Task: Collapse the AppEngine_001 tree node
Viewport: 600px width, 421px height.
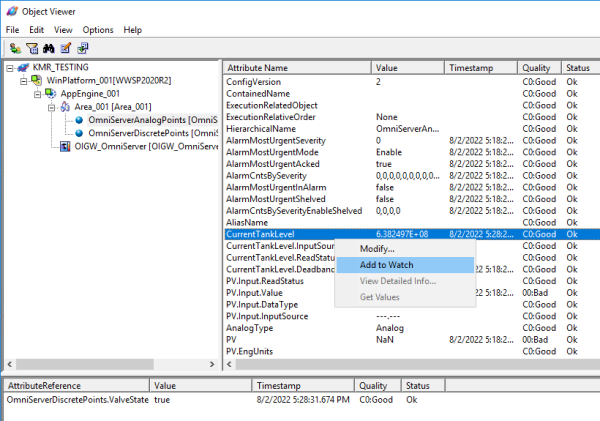Action: click(x=38, y=94)
